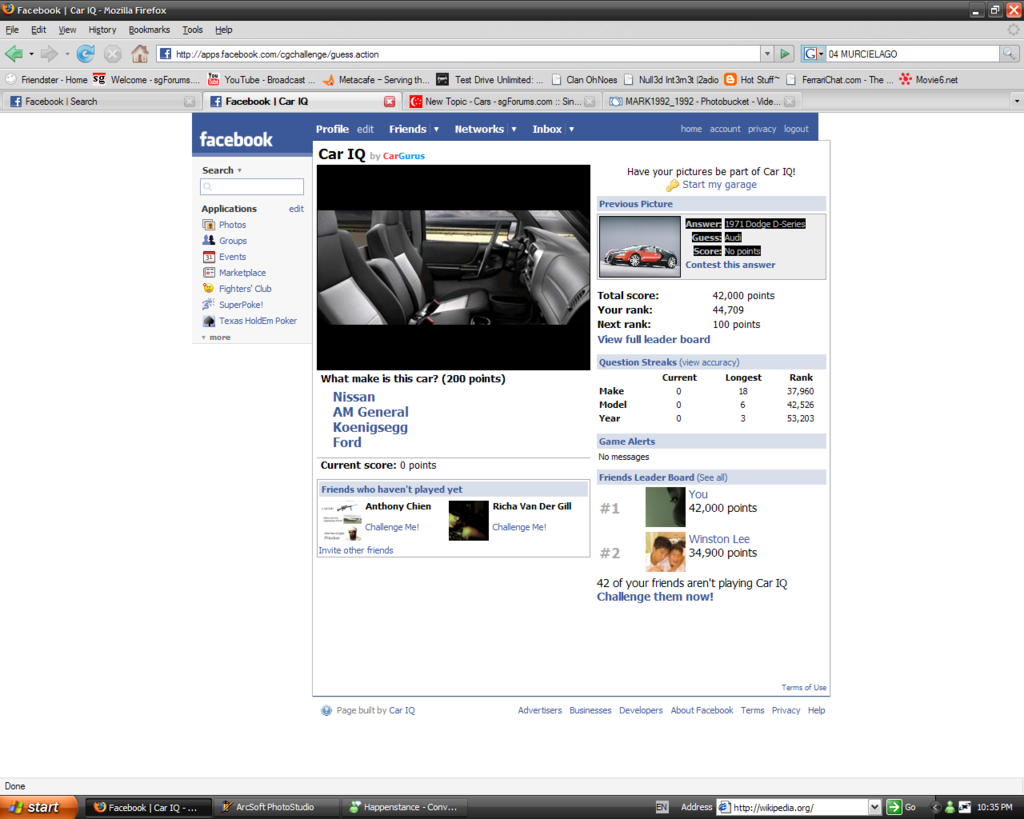Viewport: 1024px width, 819px height.
Task: Choose Koenigsegg as the answer
Action: click(x=370, y=427)
